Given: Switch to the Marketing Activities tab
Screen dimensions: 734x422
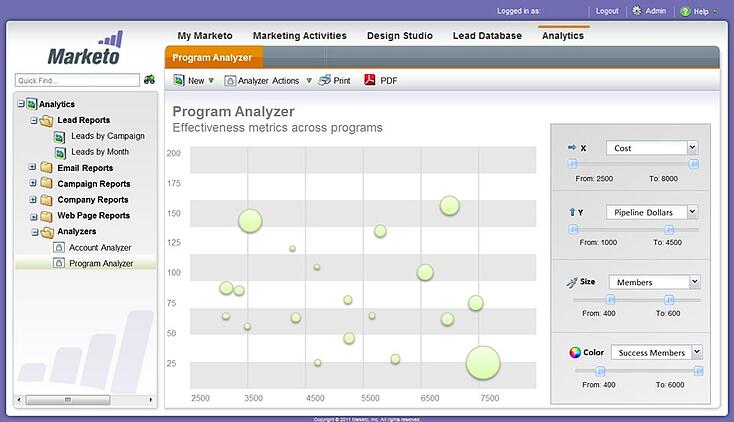Looking at the screenshot, I should coord(299,35).
